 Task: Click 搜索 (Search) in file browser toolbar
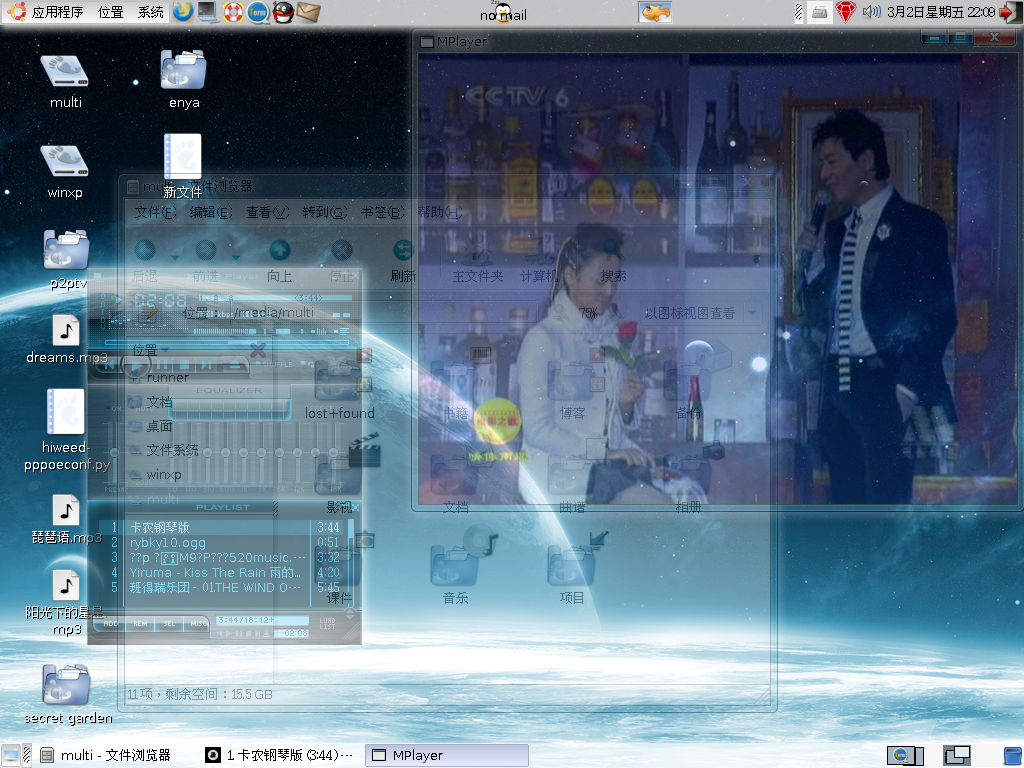[x=613, y=262]
